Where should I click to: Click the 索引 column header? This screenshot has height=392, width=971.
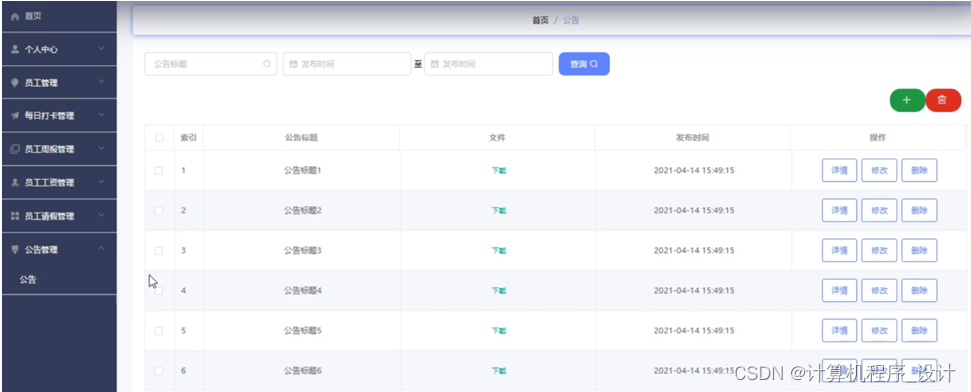tap(188, 138)
